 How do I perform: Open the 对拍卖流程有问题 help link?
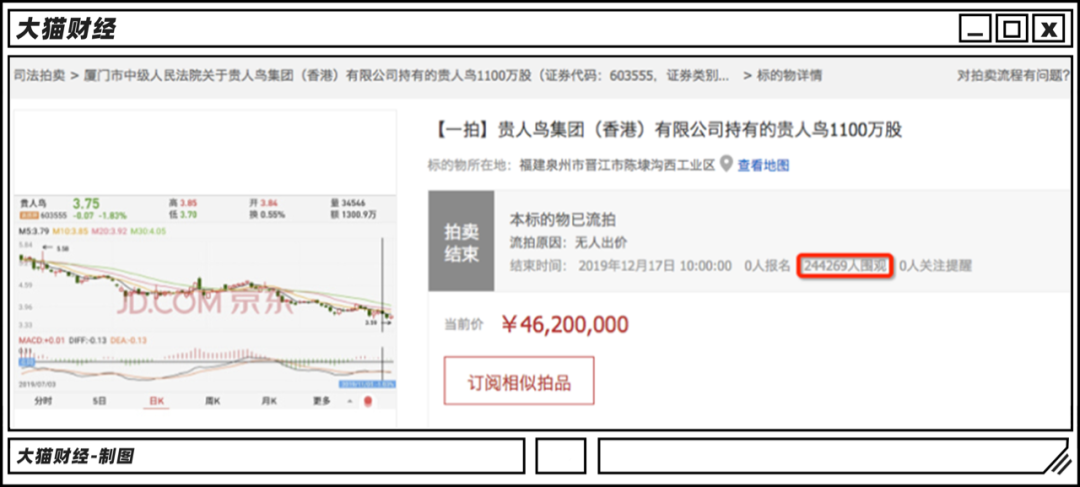click(1010, 75)
